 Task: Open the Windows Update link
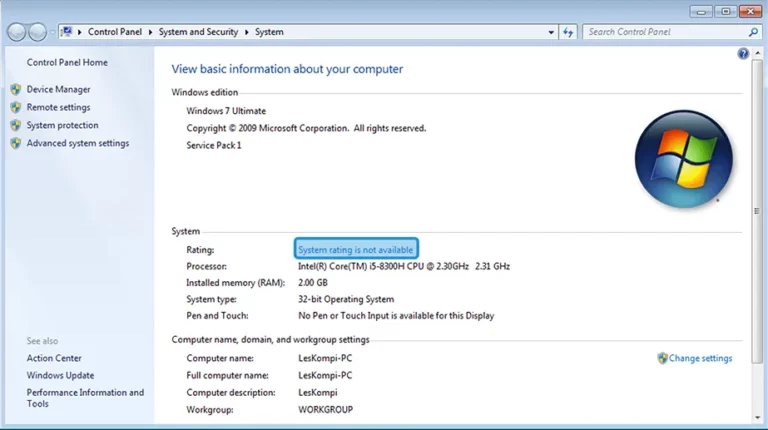coord(60,376)
